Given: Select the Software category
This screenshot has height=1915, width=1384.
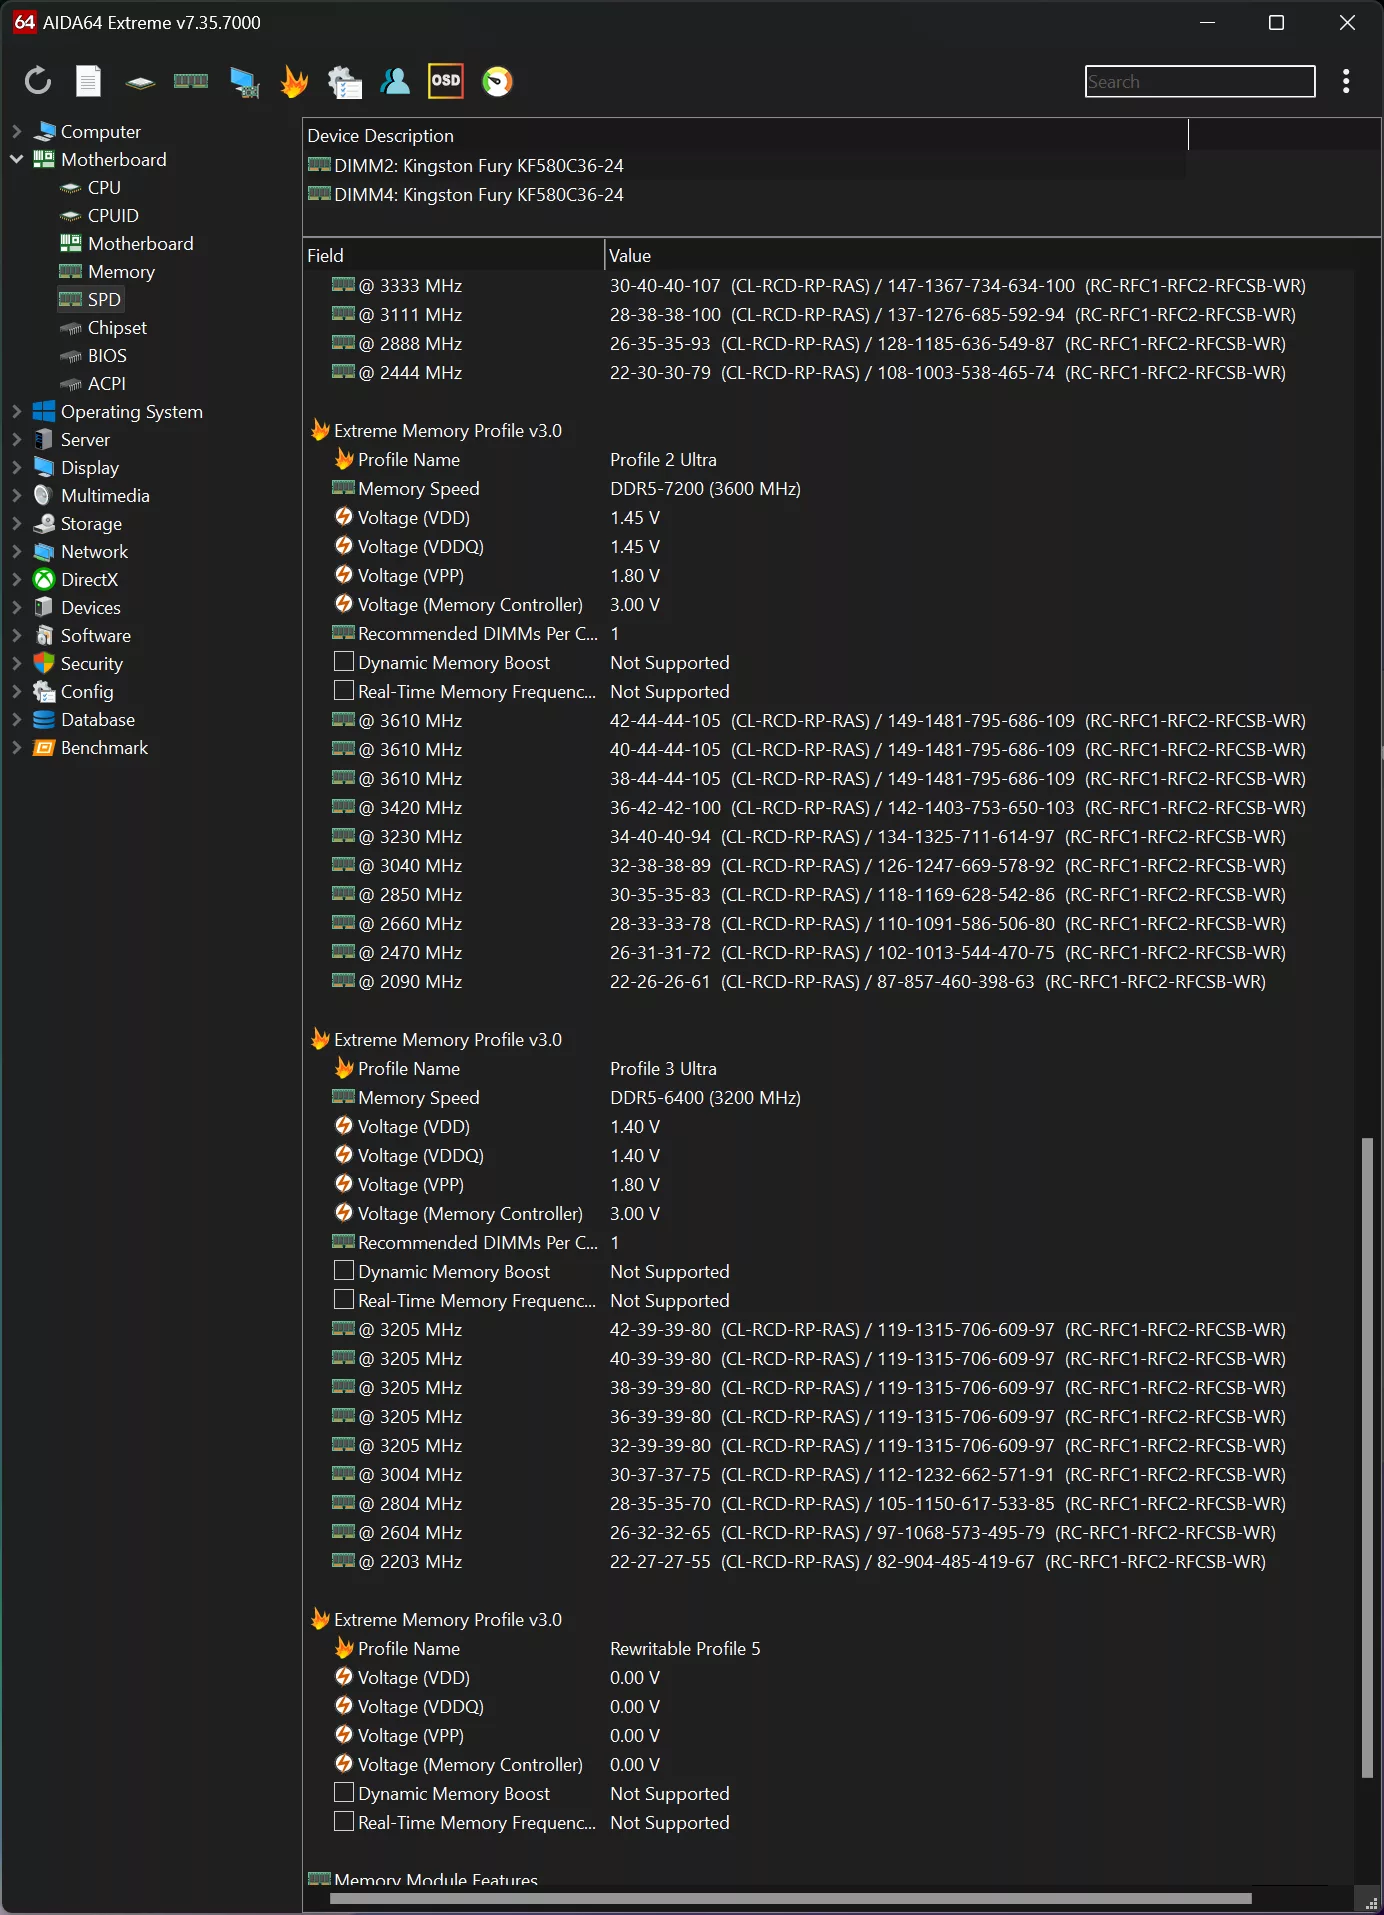Looking at the screenshot, I should tap(95, 636).
